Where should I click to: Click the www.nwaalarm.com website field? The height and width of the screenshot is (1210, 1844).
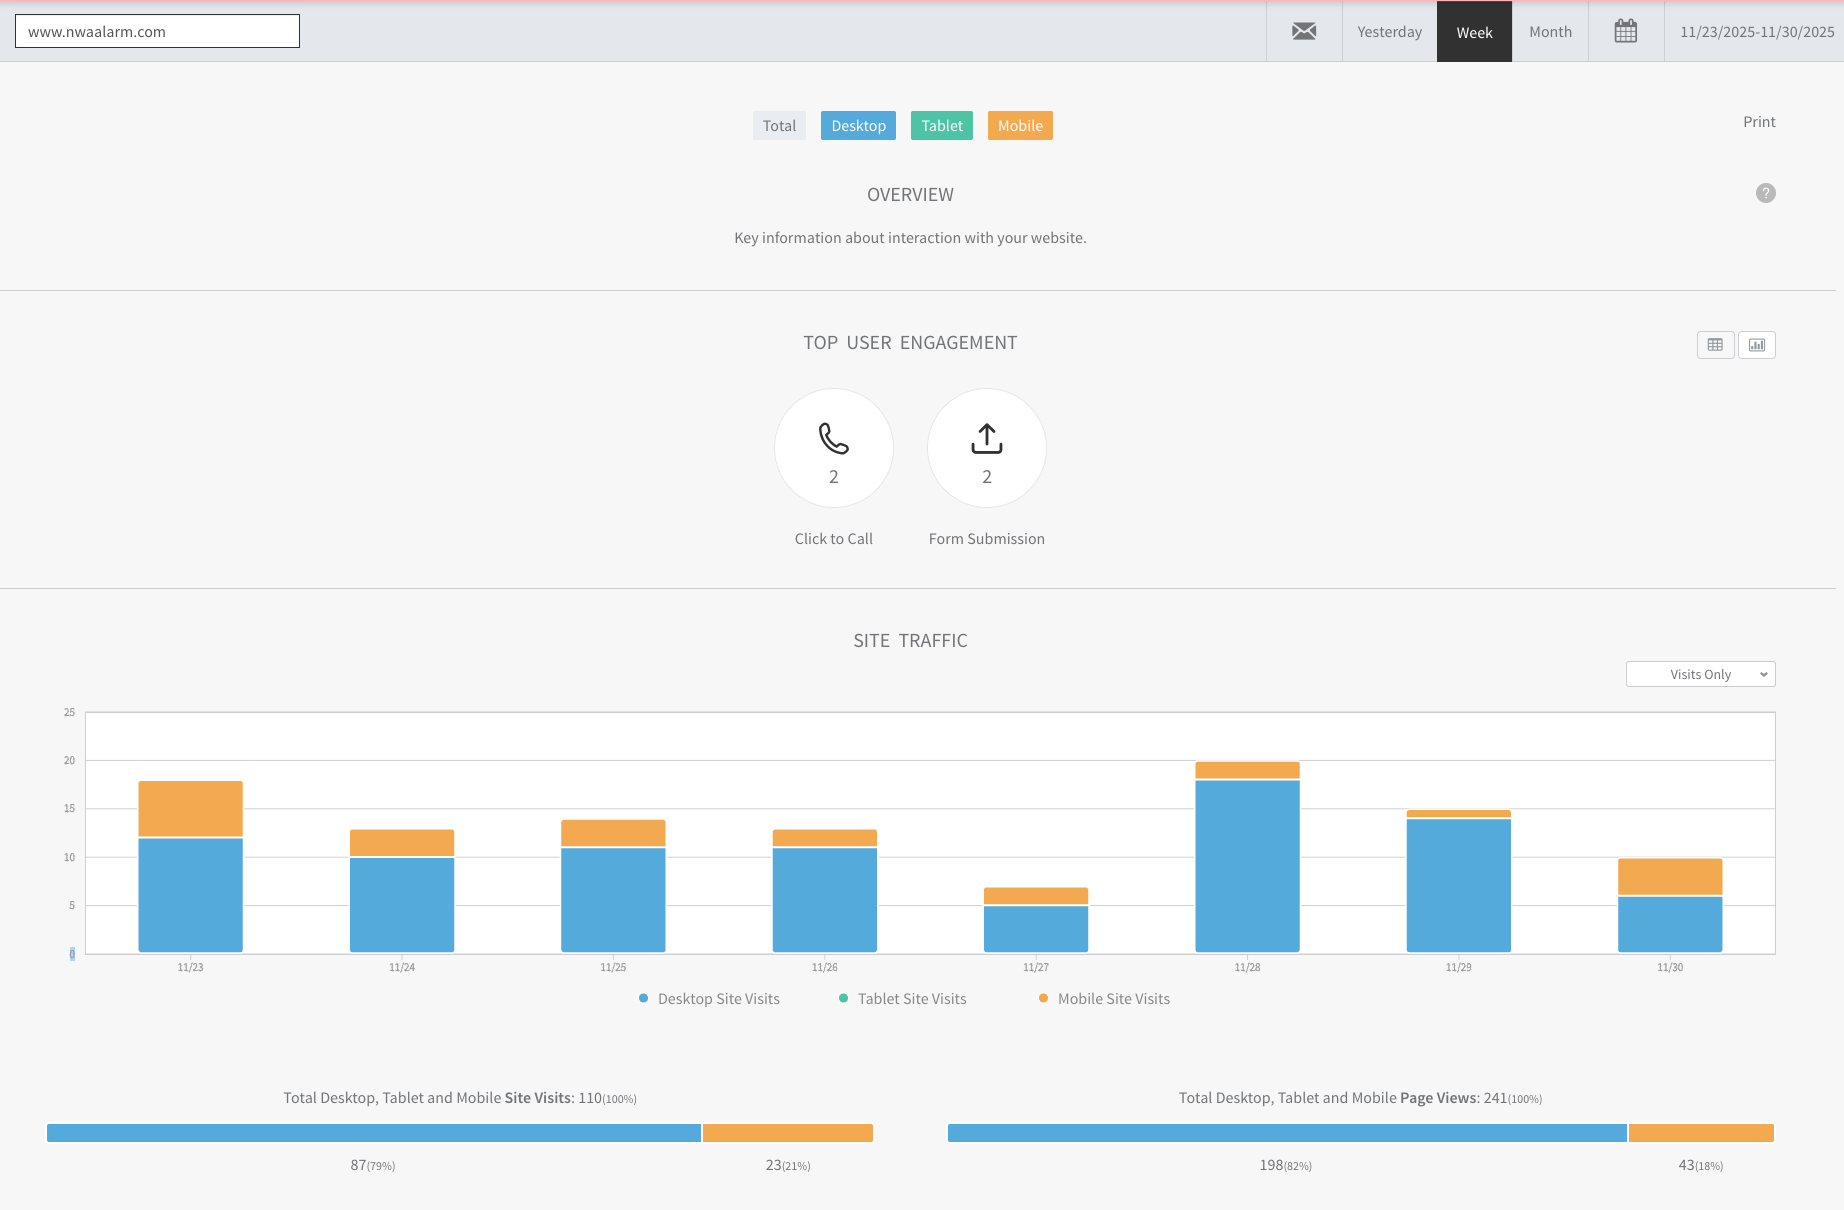157,31
